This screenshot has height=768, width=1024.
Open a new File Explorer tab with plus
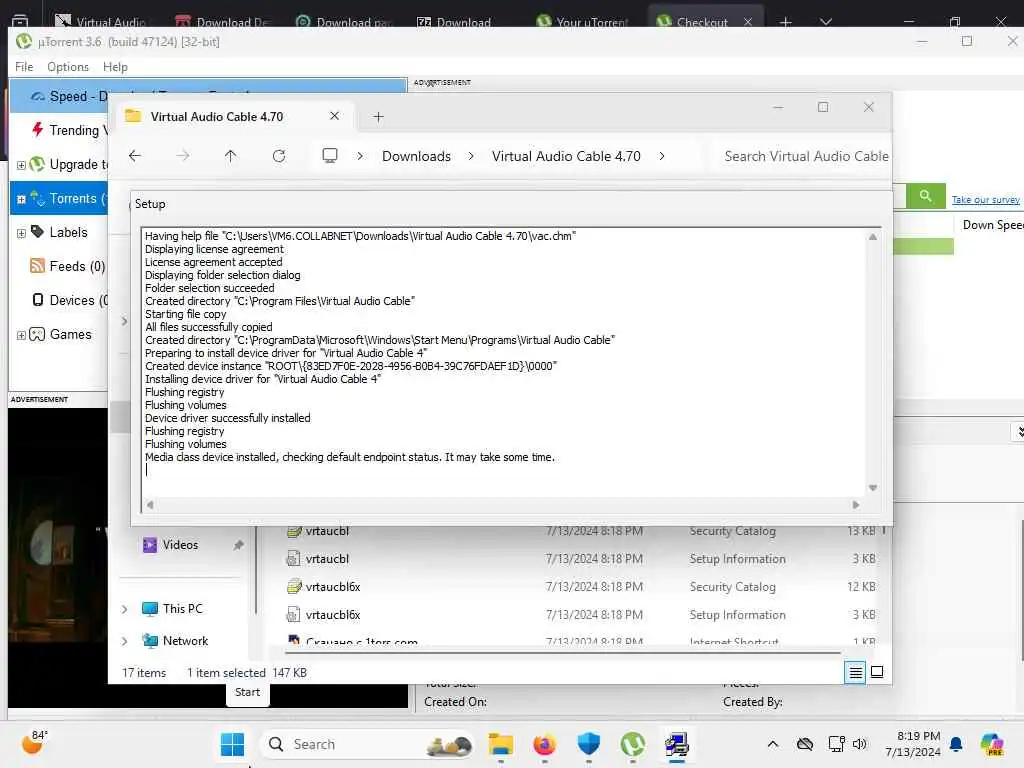pyautogui.click(x=378, y=117)
